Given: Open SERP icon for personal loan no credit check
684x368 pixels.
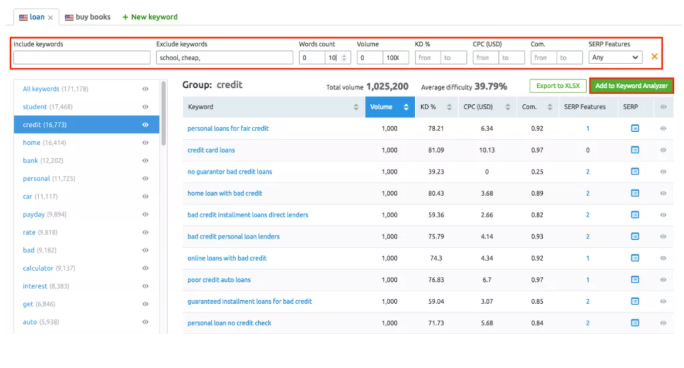Looking at the screenshot, I should [x=635, y=323].
